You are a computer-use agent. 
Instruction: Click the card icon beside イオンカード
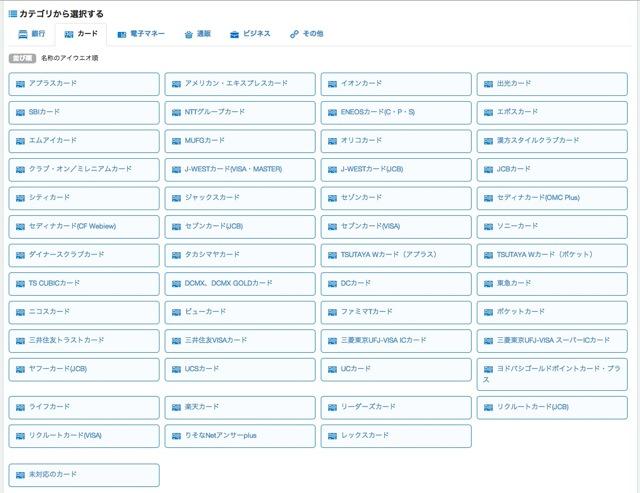coord(333,83)
